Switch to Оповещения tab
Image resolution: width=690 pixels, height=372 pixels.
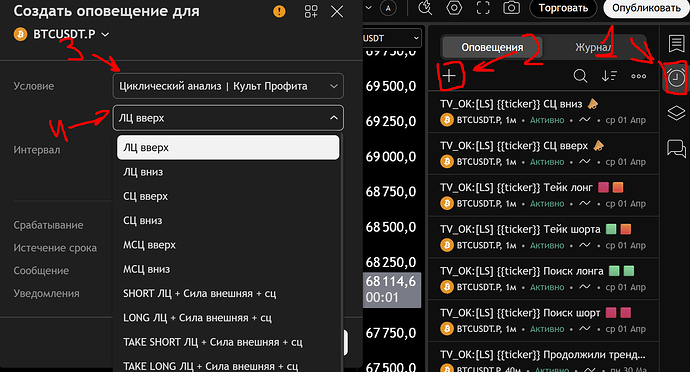pos(492,47)
